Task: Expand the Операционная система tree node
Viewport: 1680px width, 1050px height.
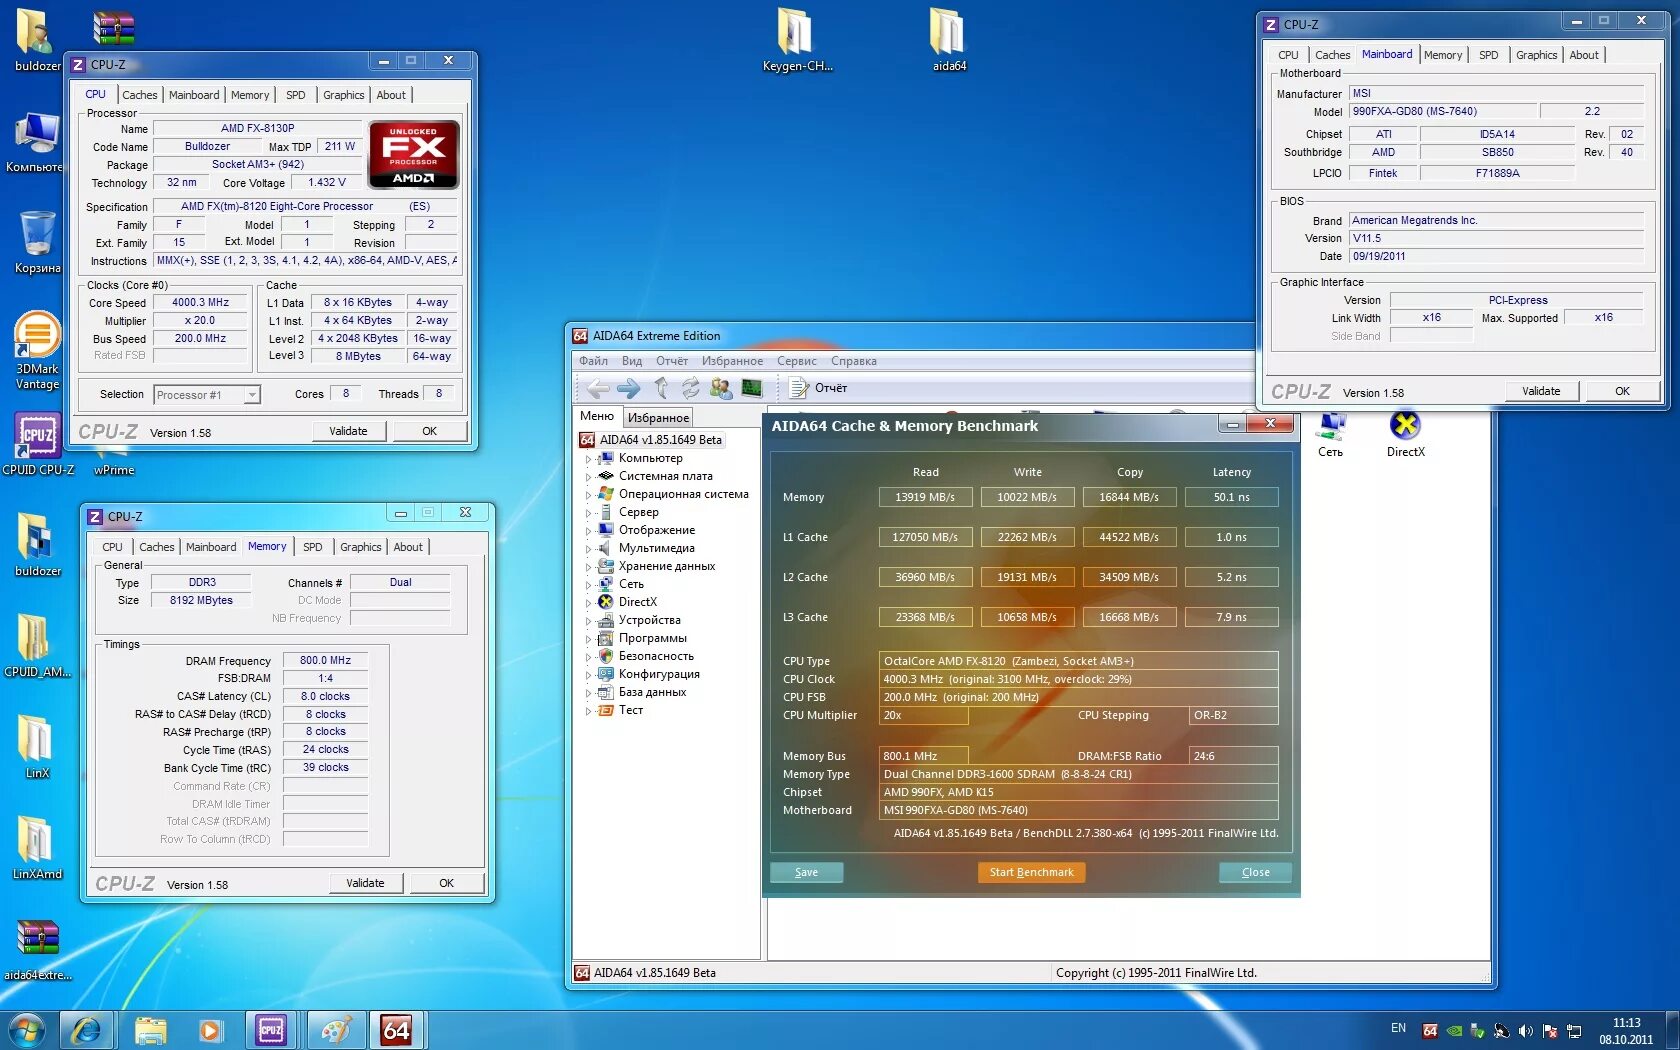Action: coord(588,495)
